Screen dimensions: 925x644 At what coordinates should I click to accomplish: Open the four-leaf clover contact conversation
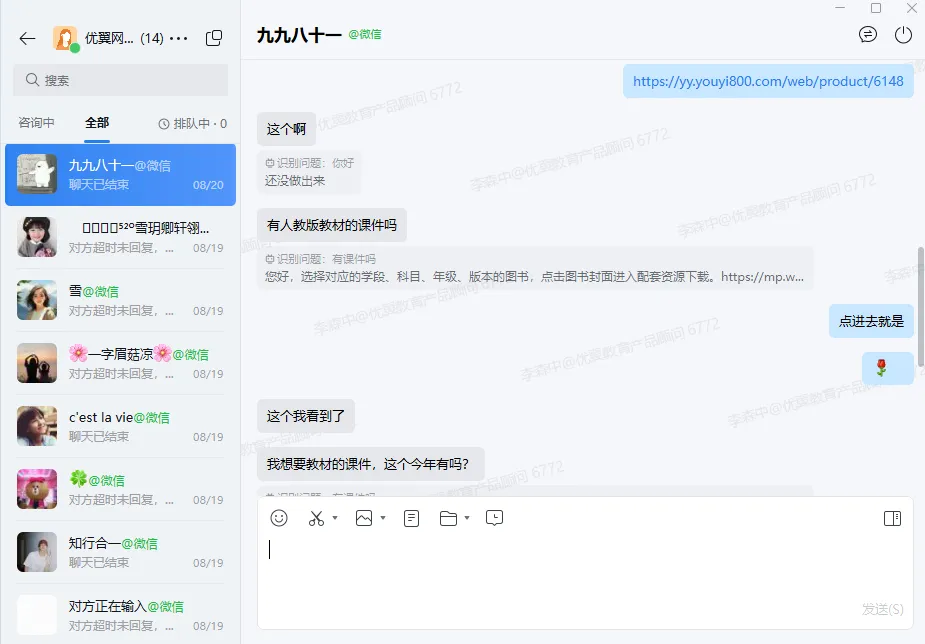pos(120,490)
